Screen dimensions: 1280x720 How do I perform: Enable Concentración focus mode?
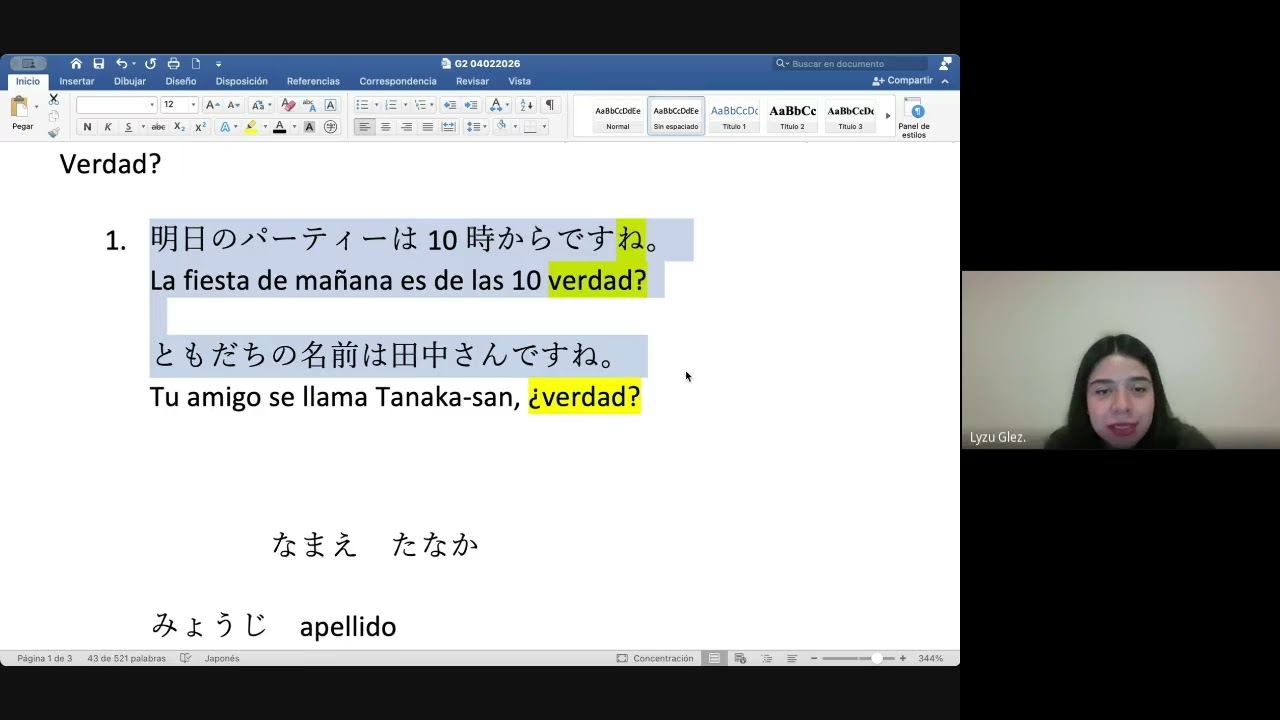click(x=655, y=658)
